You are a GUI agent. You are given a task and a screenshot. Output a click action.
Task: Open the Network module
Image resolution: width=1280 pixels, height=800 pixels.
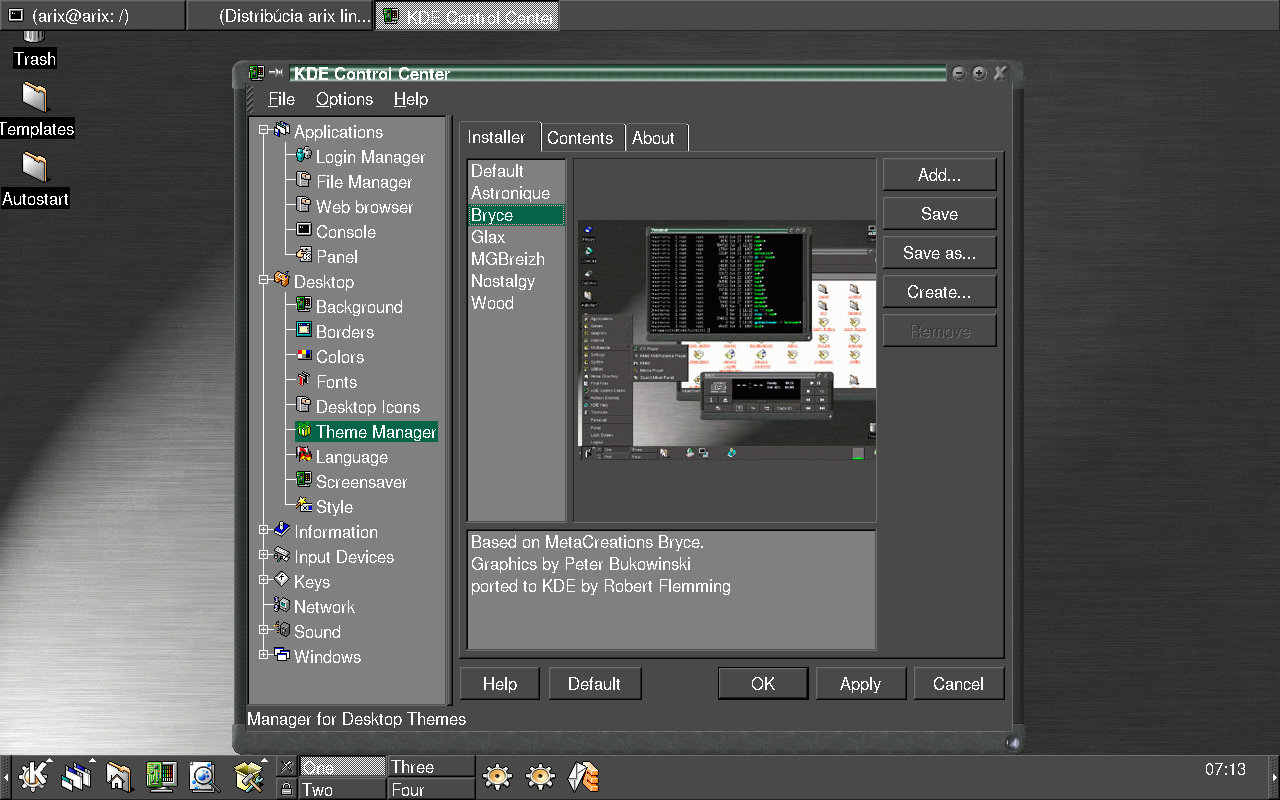tap(313, 607)
